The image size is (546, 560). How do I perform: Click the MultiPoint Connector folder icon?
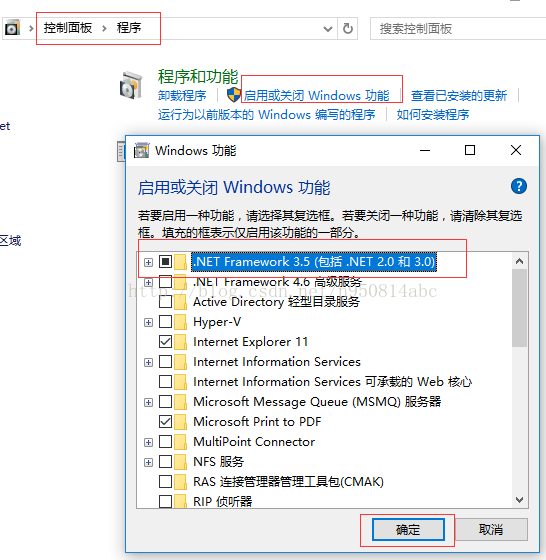[x=181, y=442]
